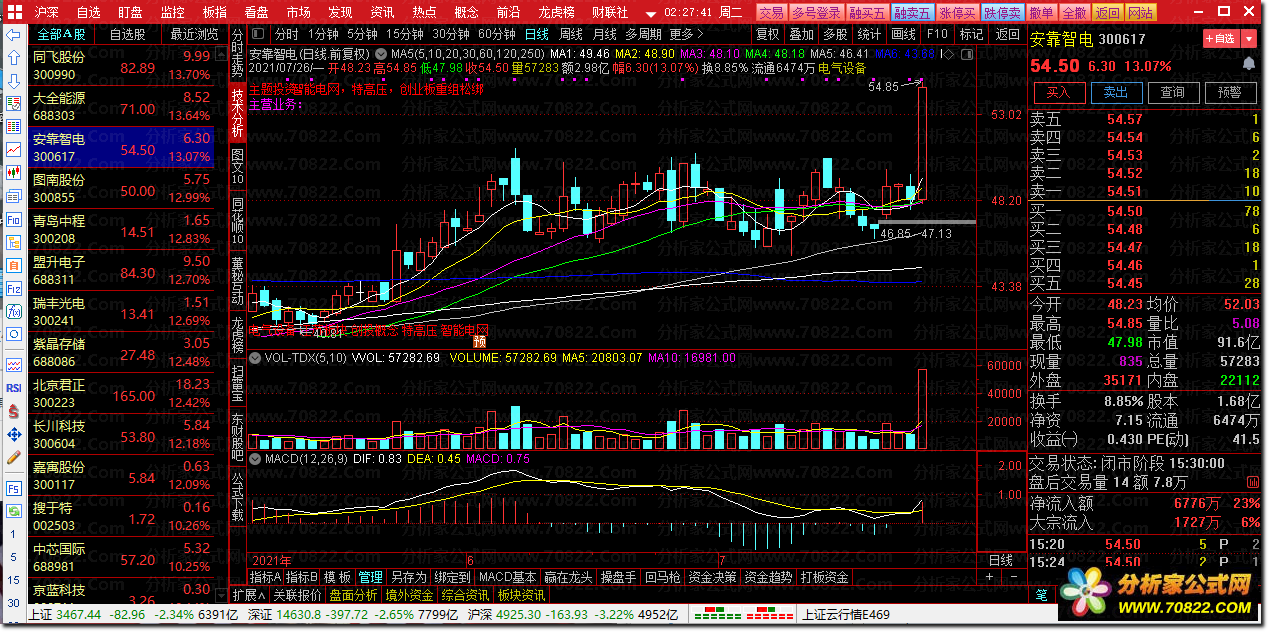The height and width of the screenshot is (632, 1270).
Task: Click the 标记 mark toolbar button
Action: [x=971, y=34]
